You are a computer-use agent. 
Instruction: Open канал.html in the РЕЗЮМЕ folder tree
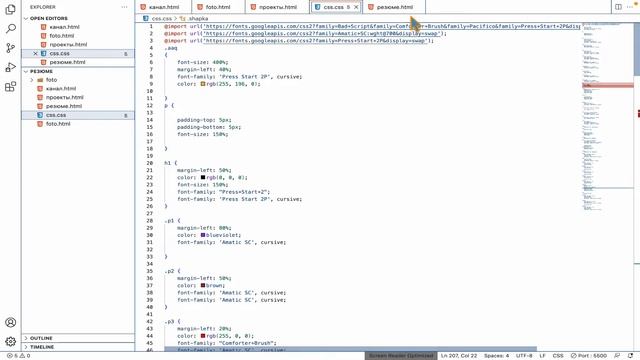61,89
